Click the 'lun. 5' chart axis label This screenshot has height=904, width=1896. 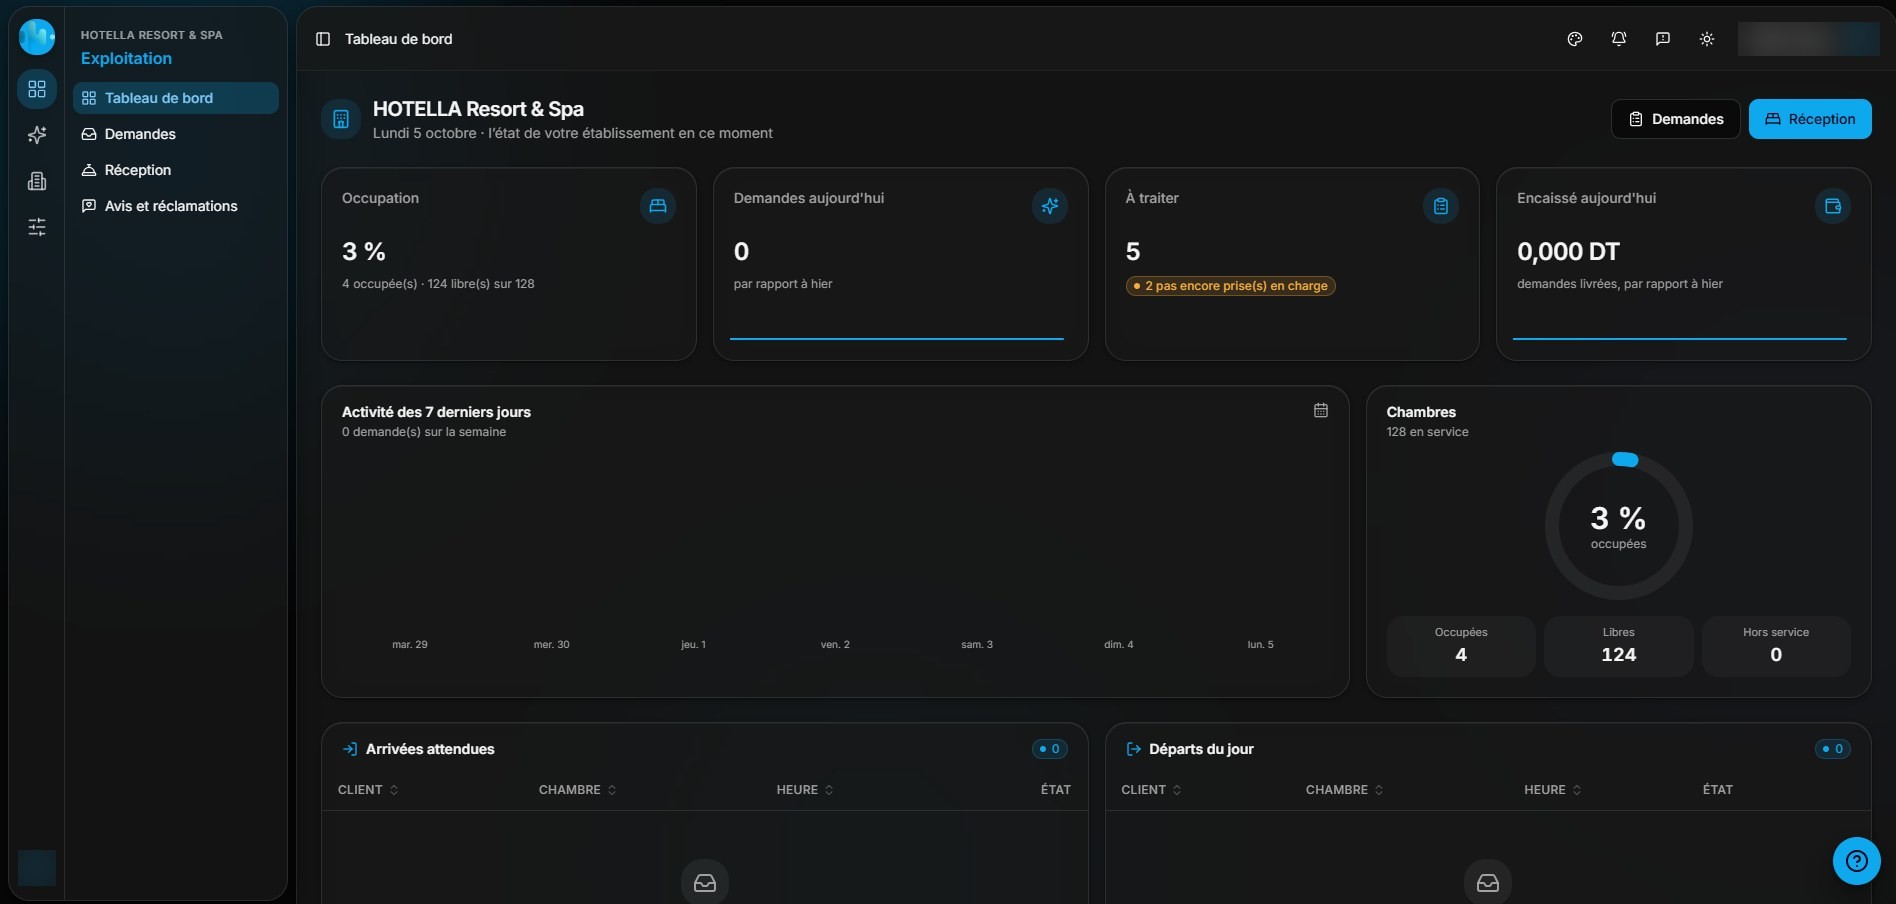(x=1261, y=645)
